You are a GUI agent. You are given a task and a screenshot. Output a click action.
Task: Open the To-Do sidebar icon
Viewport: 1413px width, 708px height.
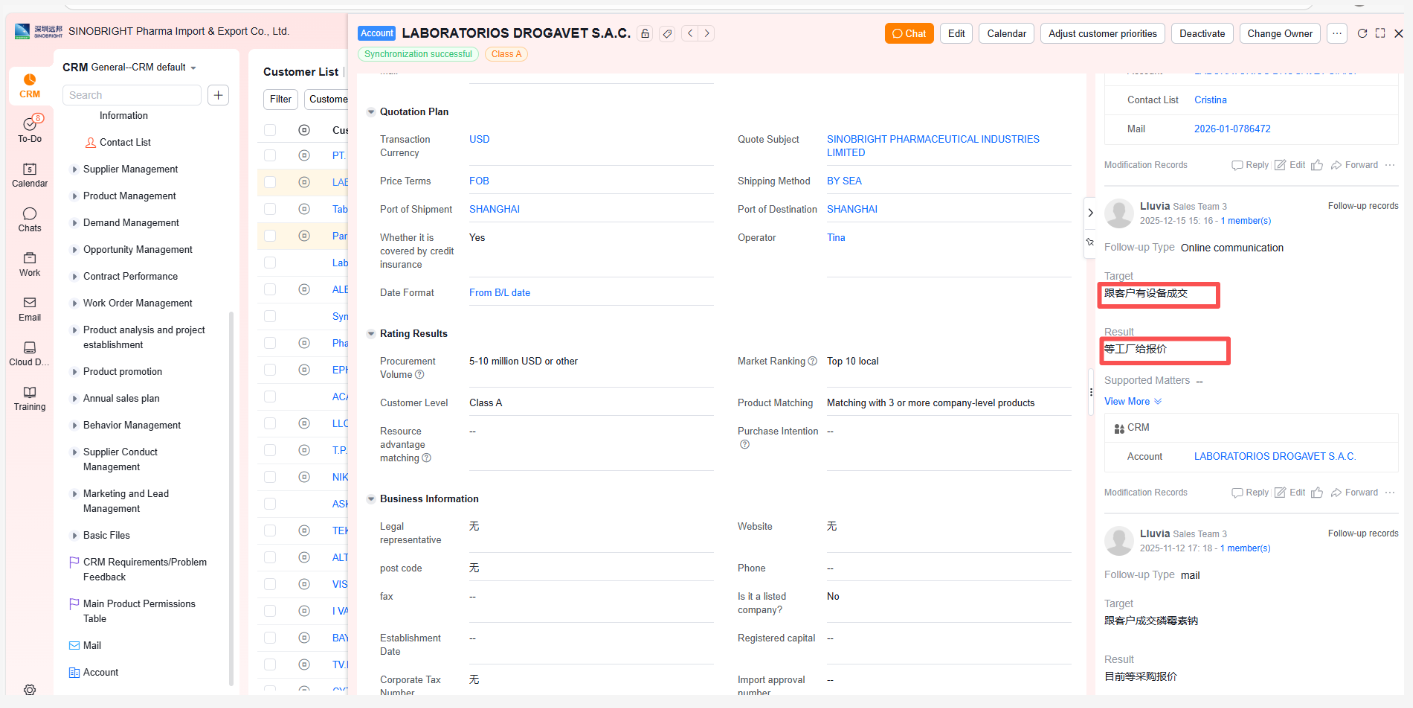pyautogui.click(x=29, y=129)
